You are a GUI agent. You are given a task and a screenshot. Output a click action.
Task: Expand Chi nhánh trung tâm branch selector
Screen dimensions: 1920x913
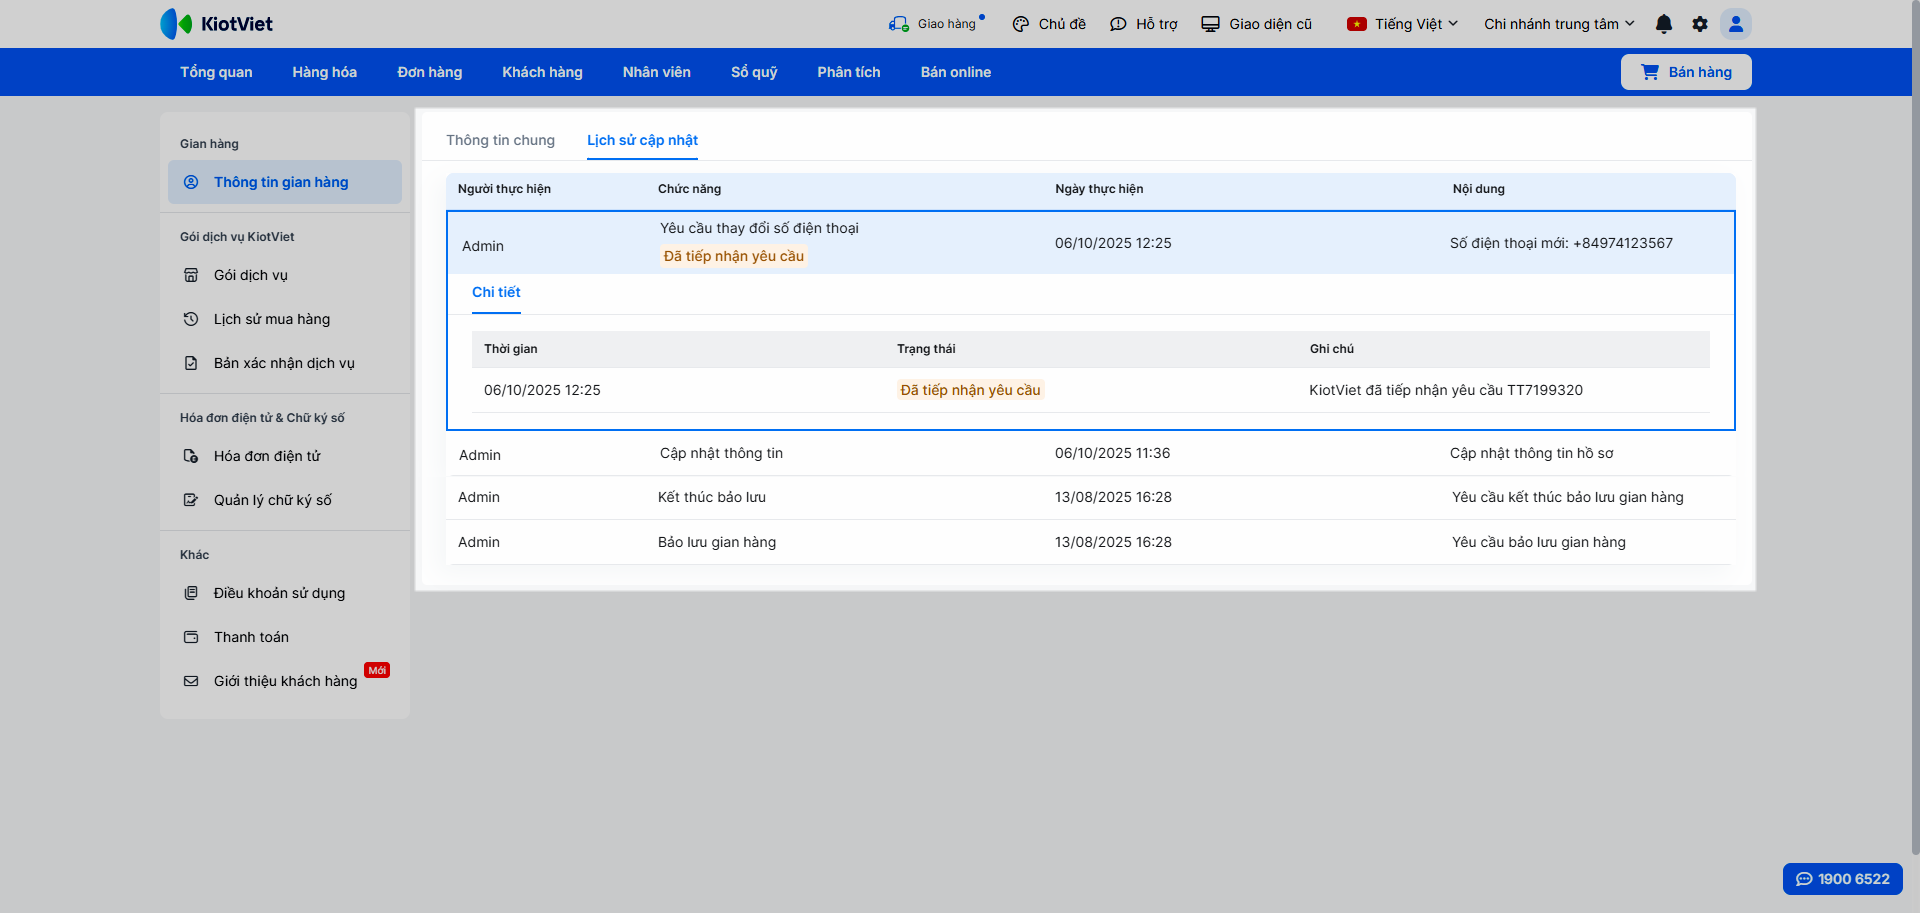[x=1559, y=24]
